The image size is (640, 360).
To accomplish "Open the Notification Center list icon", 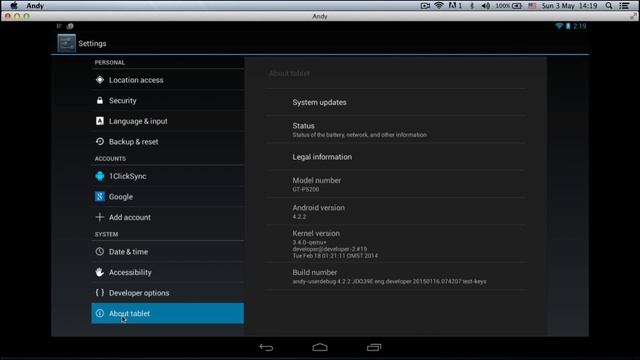I will tap(624, 5).
